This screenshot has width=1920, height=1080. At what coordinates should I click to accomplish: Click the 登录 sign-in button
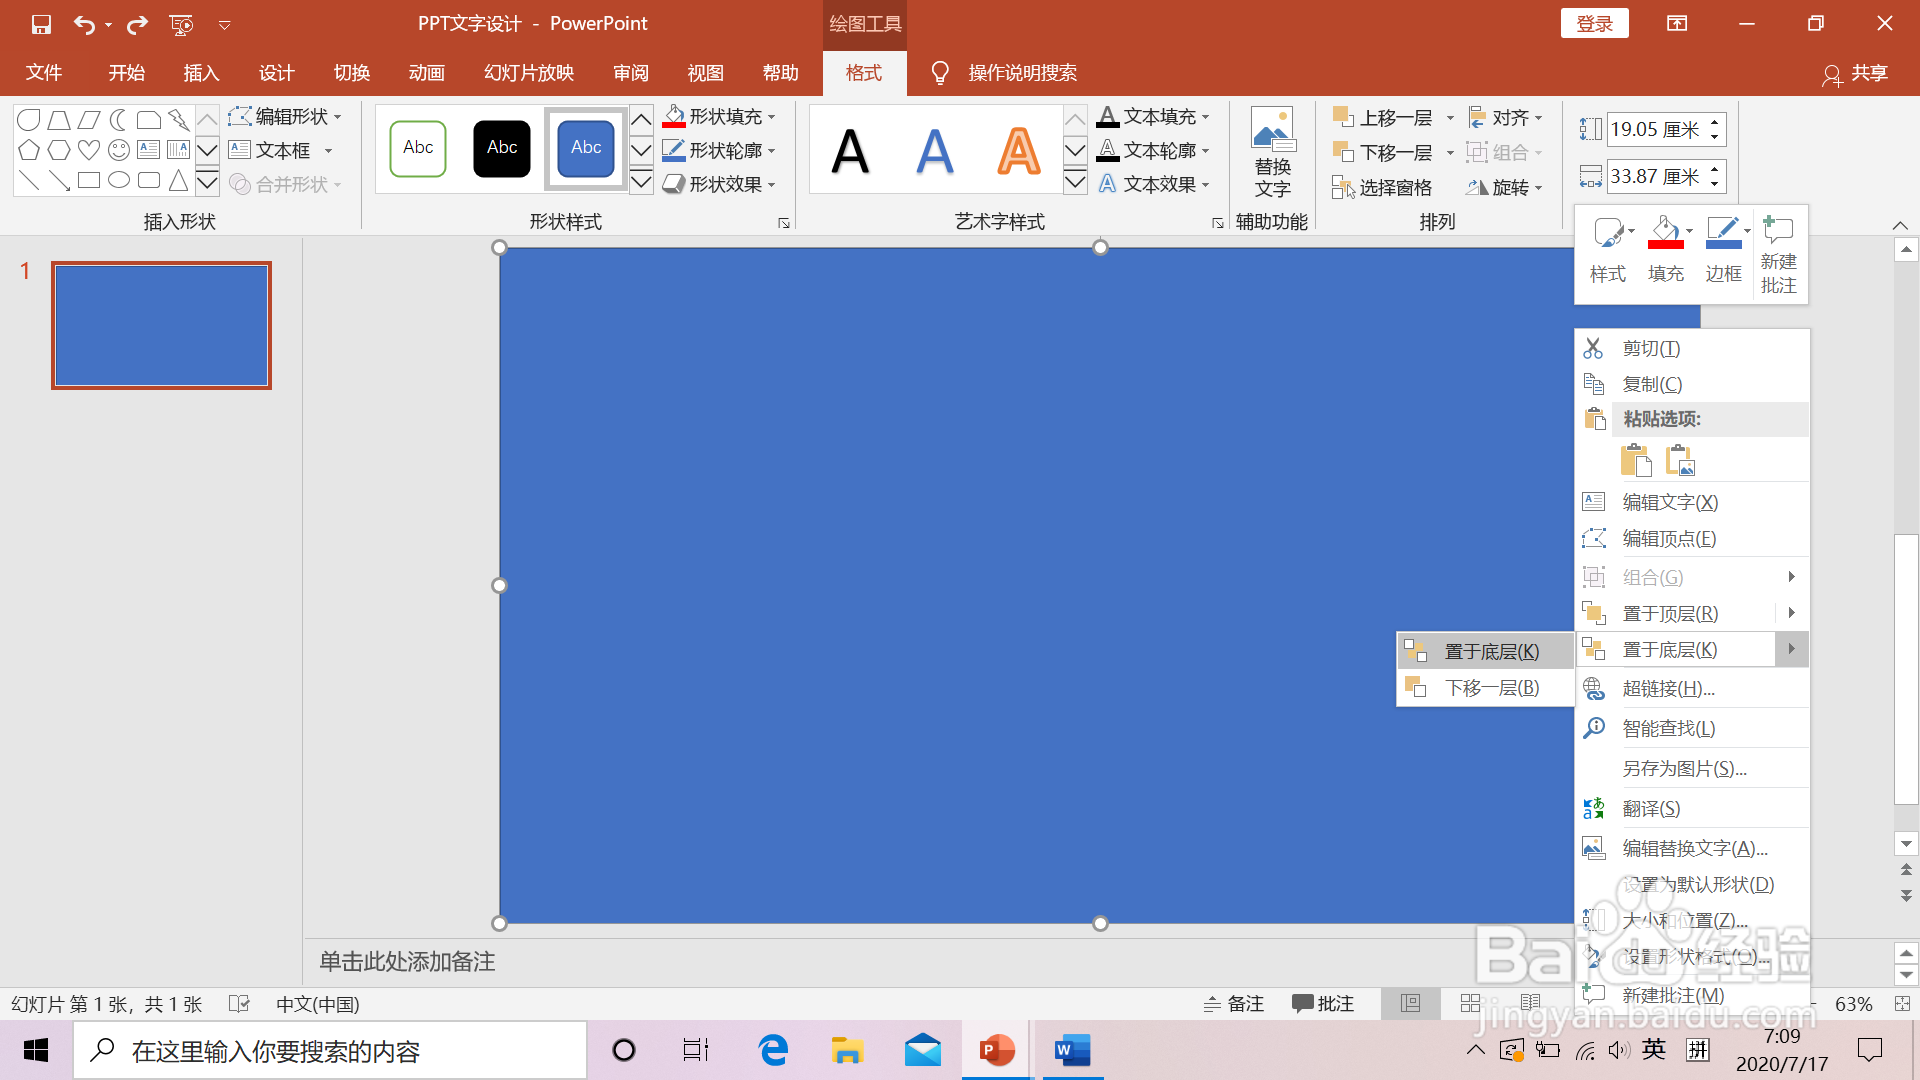(x=1594, y=24)
